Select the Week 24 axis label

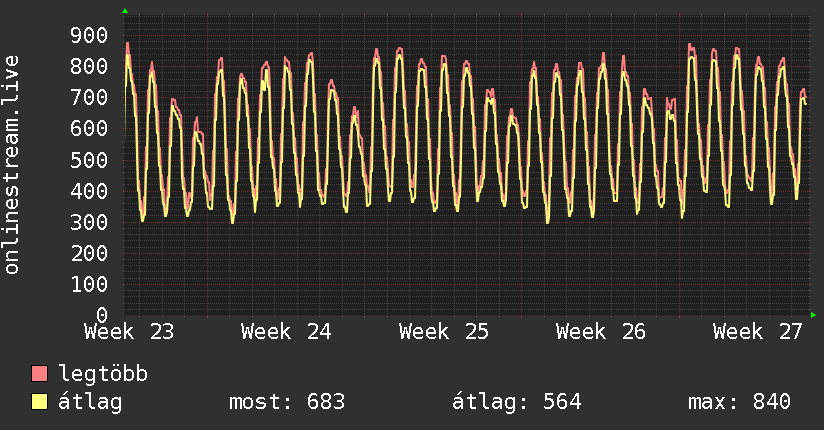[286, 332]
